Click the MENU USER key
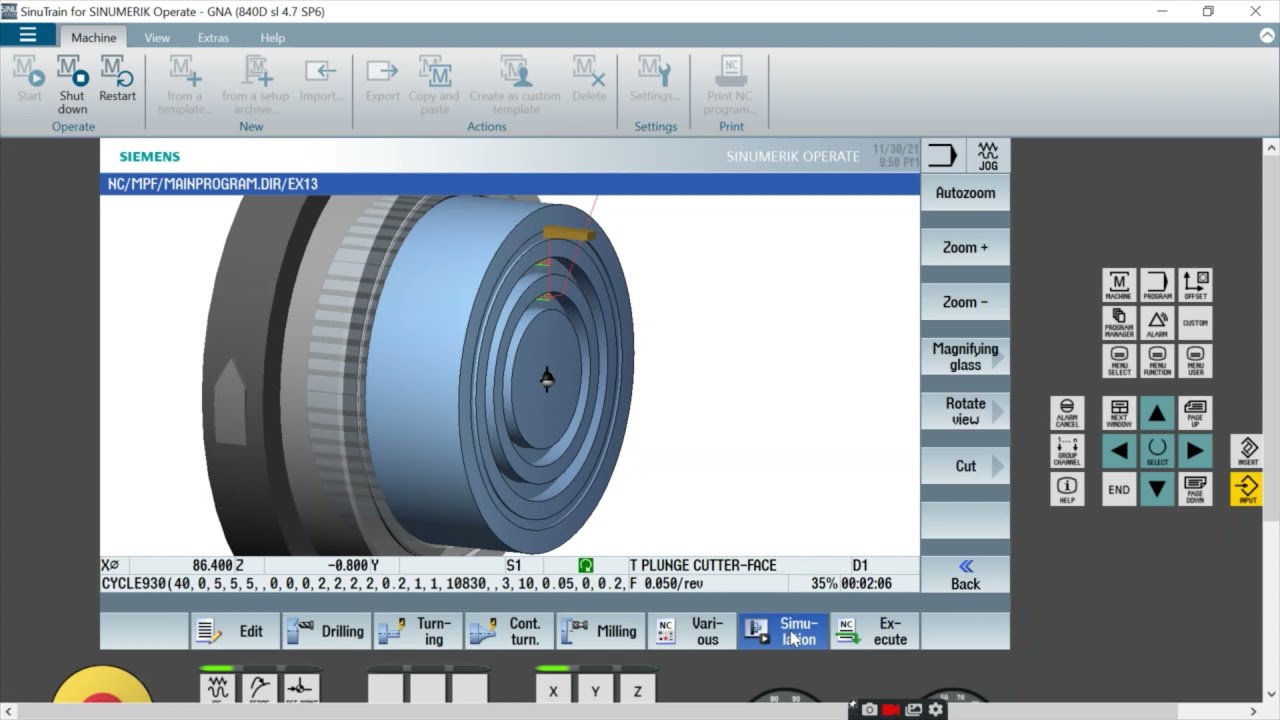 click(x=1195, y=361)
